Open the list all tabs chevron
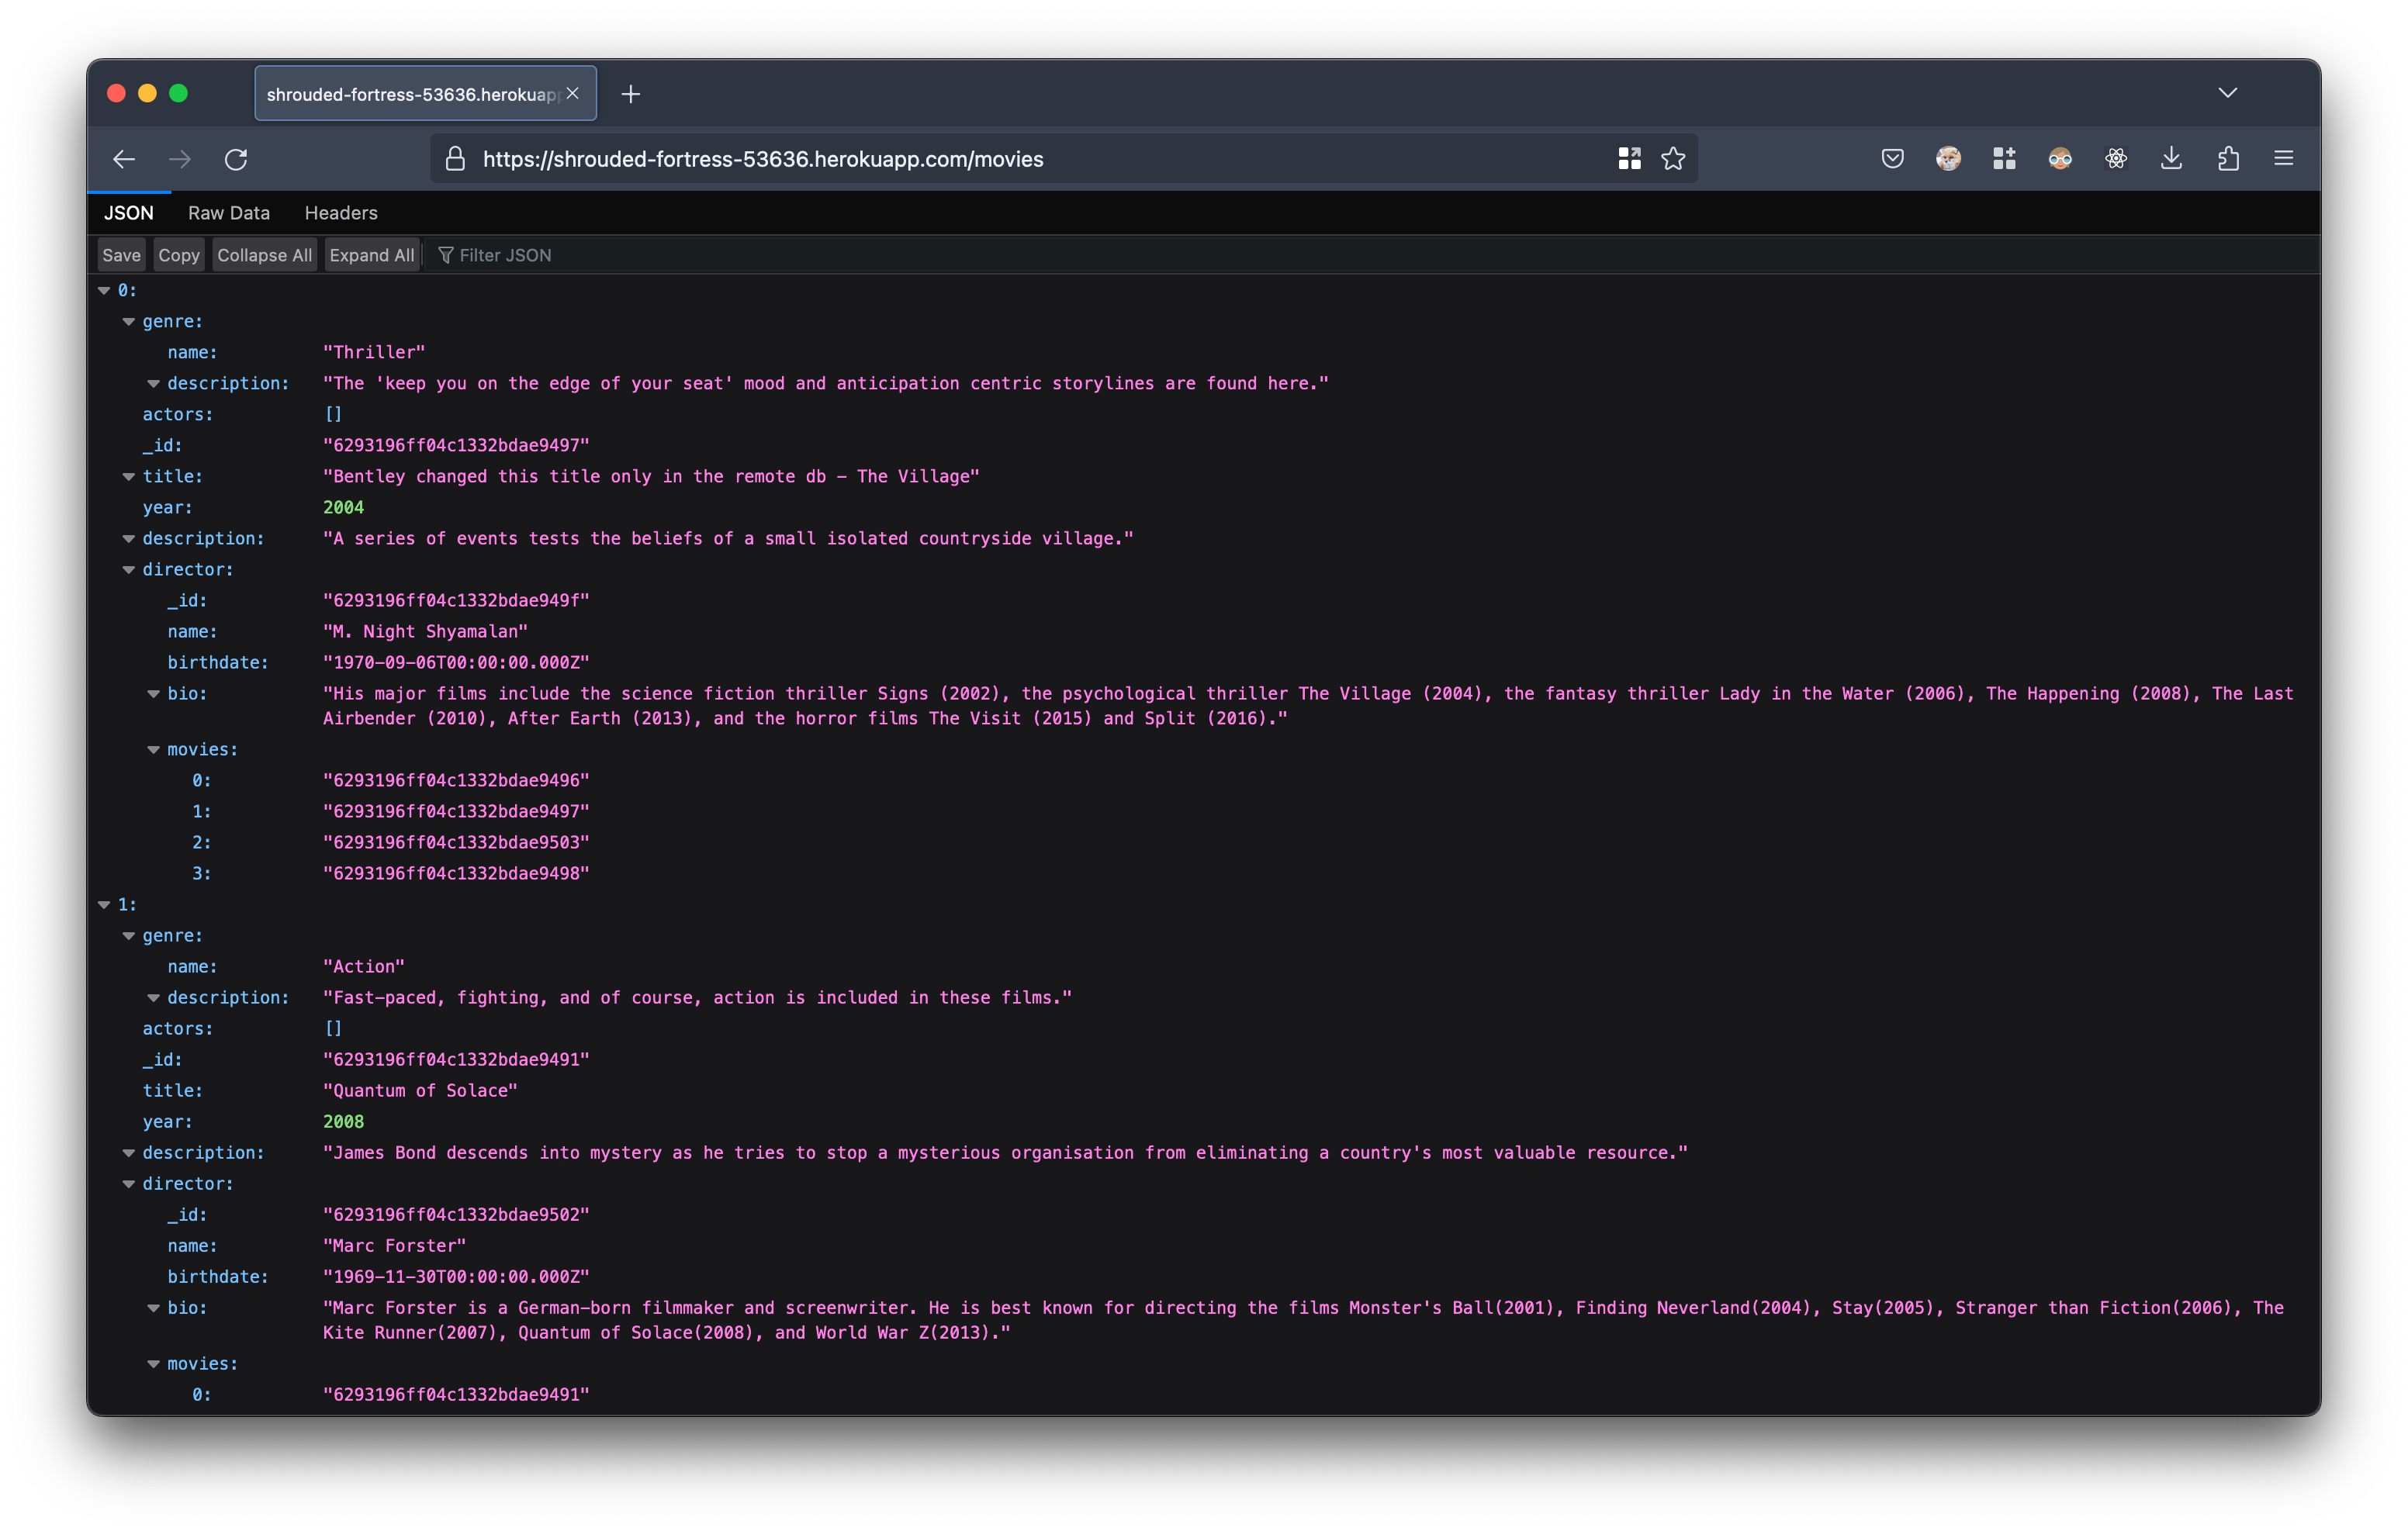2408x1531 pixels. tap(2227, 93)
